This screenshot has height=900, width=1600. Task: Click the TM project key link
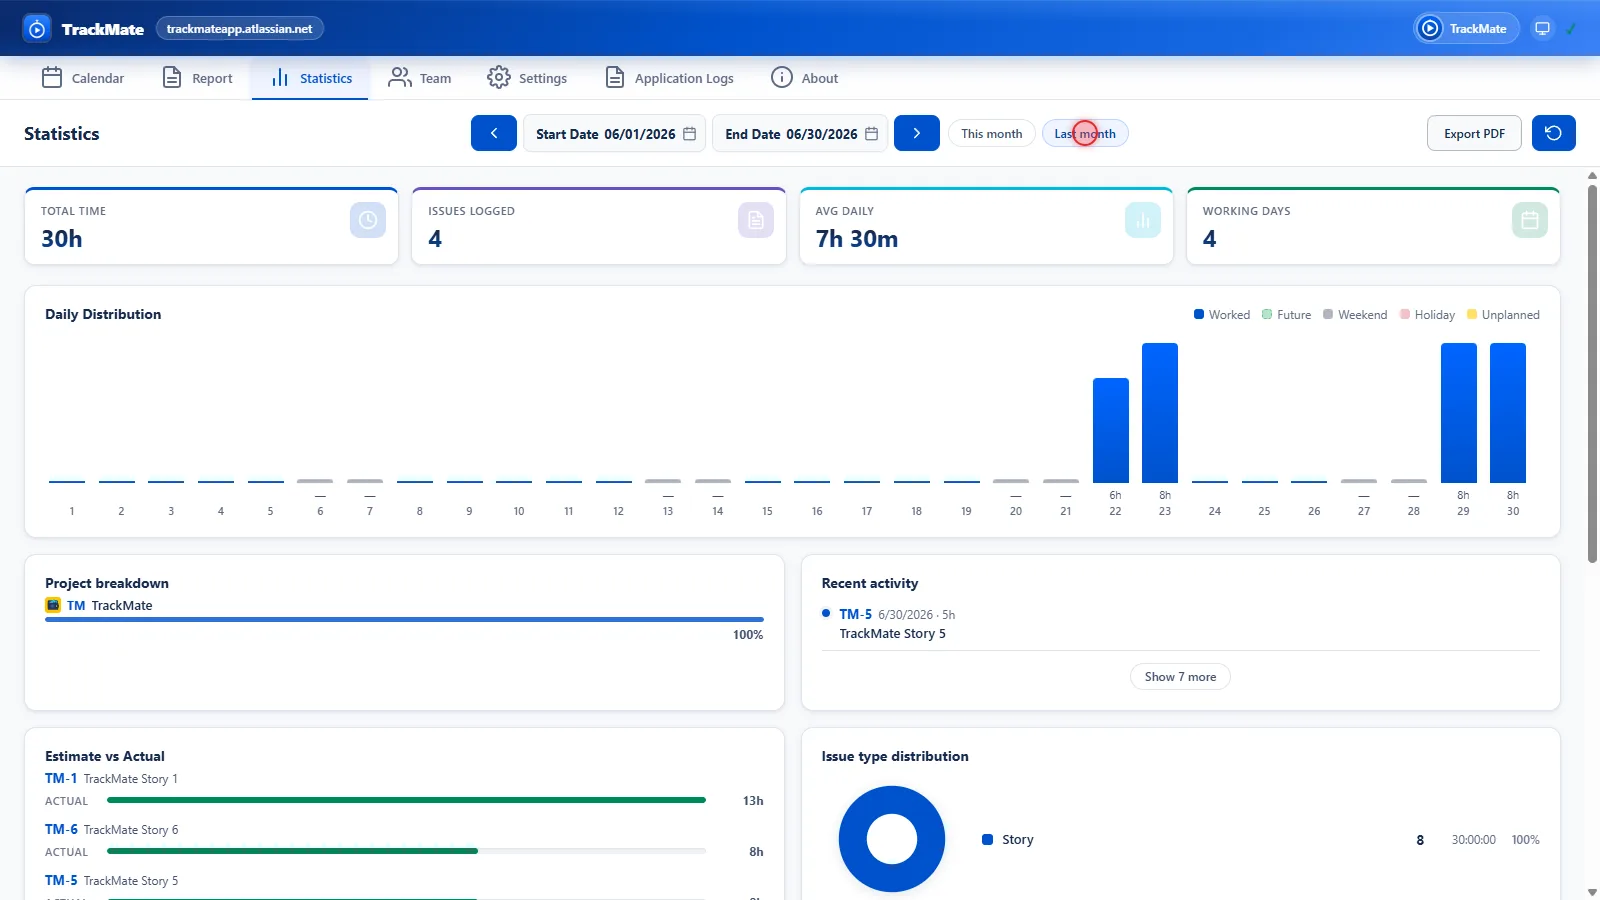[76, 605]
